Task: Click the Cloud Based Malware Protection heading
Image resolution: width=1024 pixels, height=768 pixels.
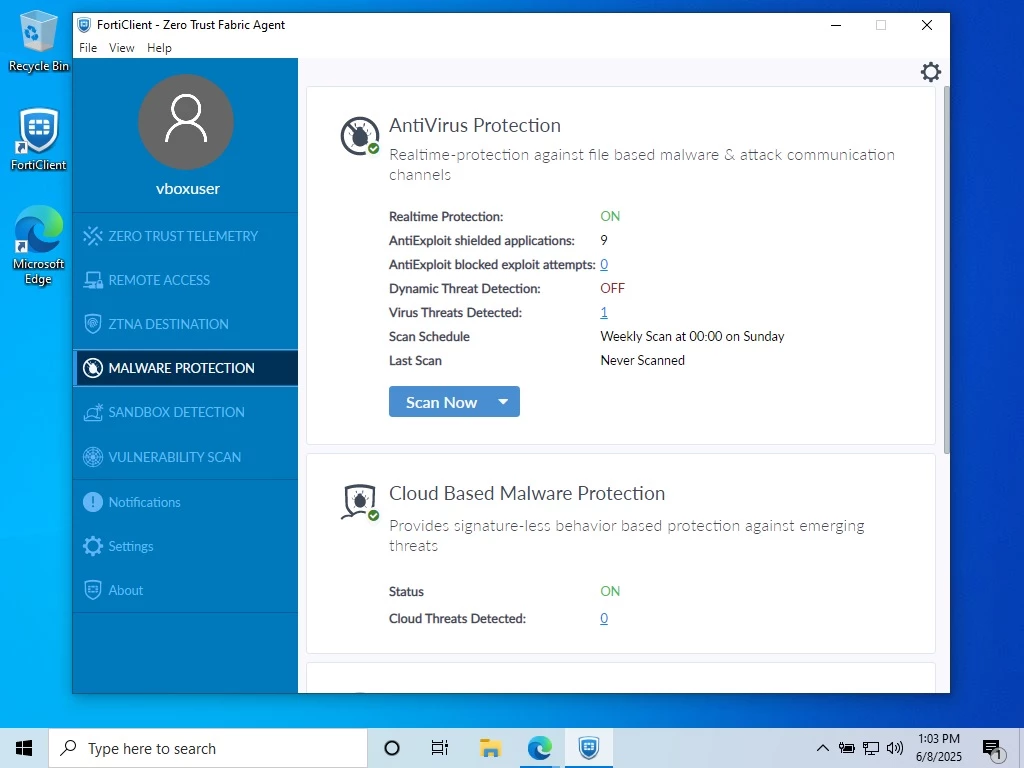Action: pyautogui.click(x=527, y=493)
